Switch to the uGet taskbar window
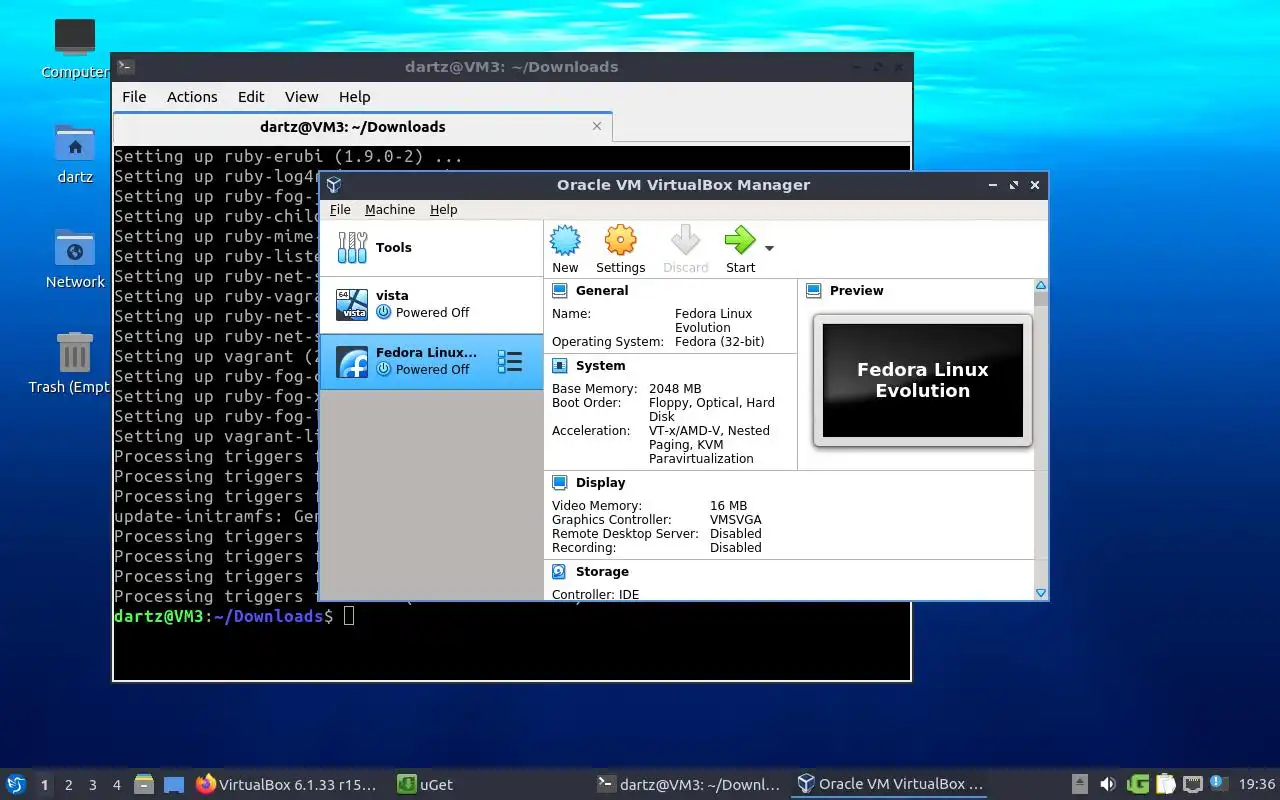The height and width of the screenshot is (800, 1280). pyautogui.click(x=426, y=784)
